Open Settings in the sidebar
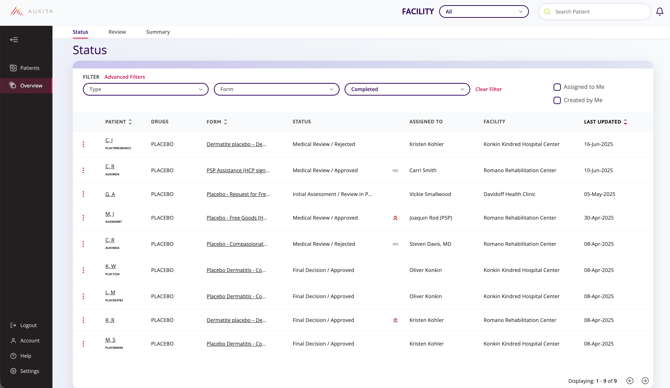This screenshot has width=670, height=388. tap(25, 371)
